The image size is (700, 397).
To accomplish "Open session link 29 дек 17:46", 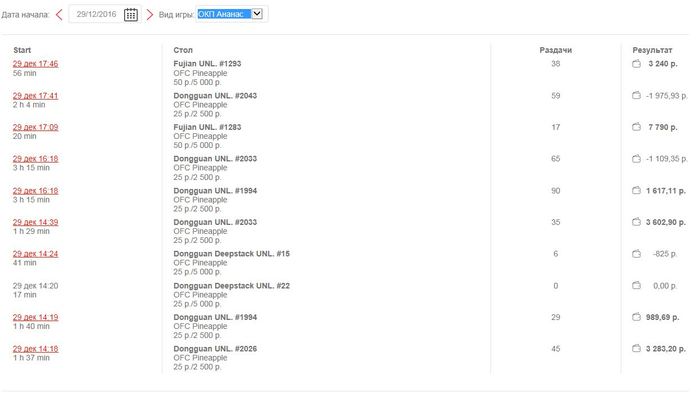I will click(35, 64).
